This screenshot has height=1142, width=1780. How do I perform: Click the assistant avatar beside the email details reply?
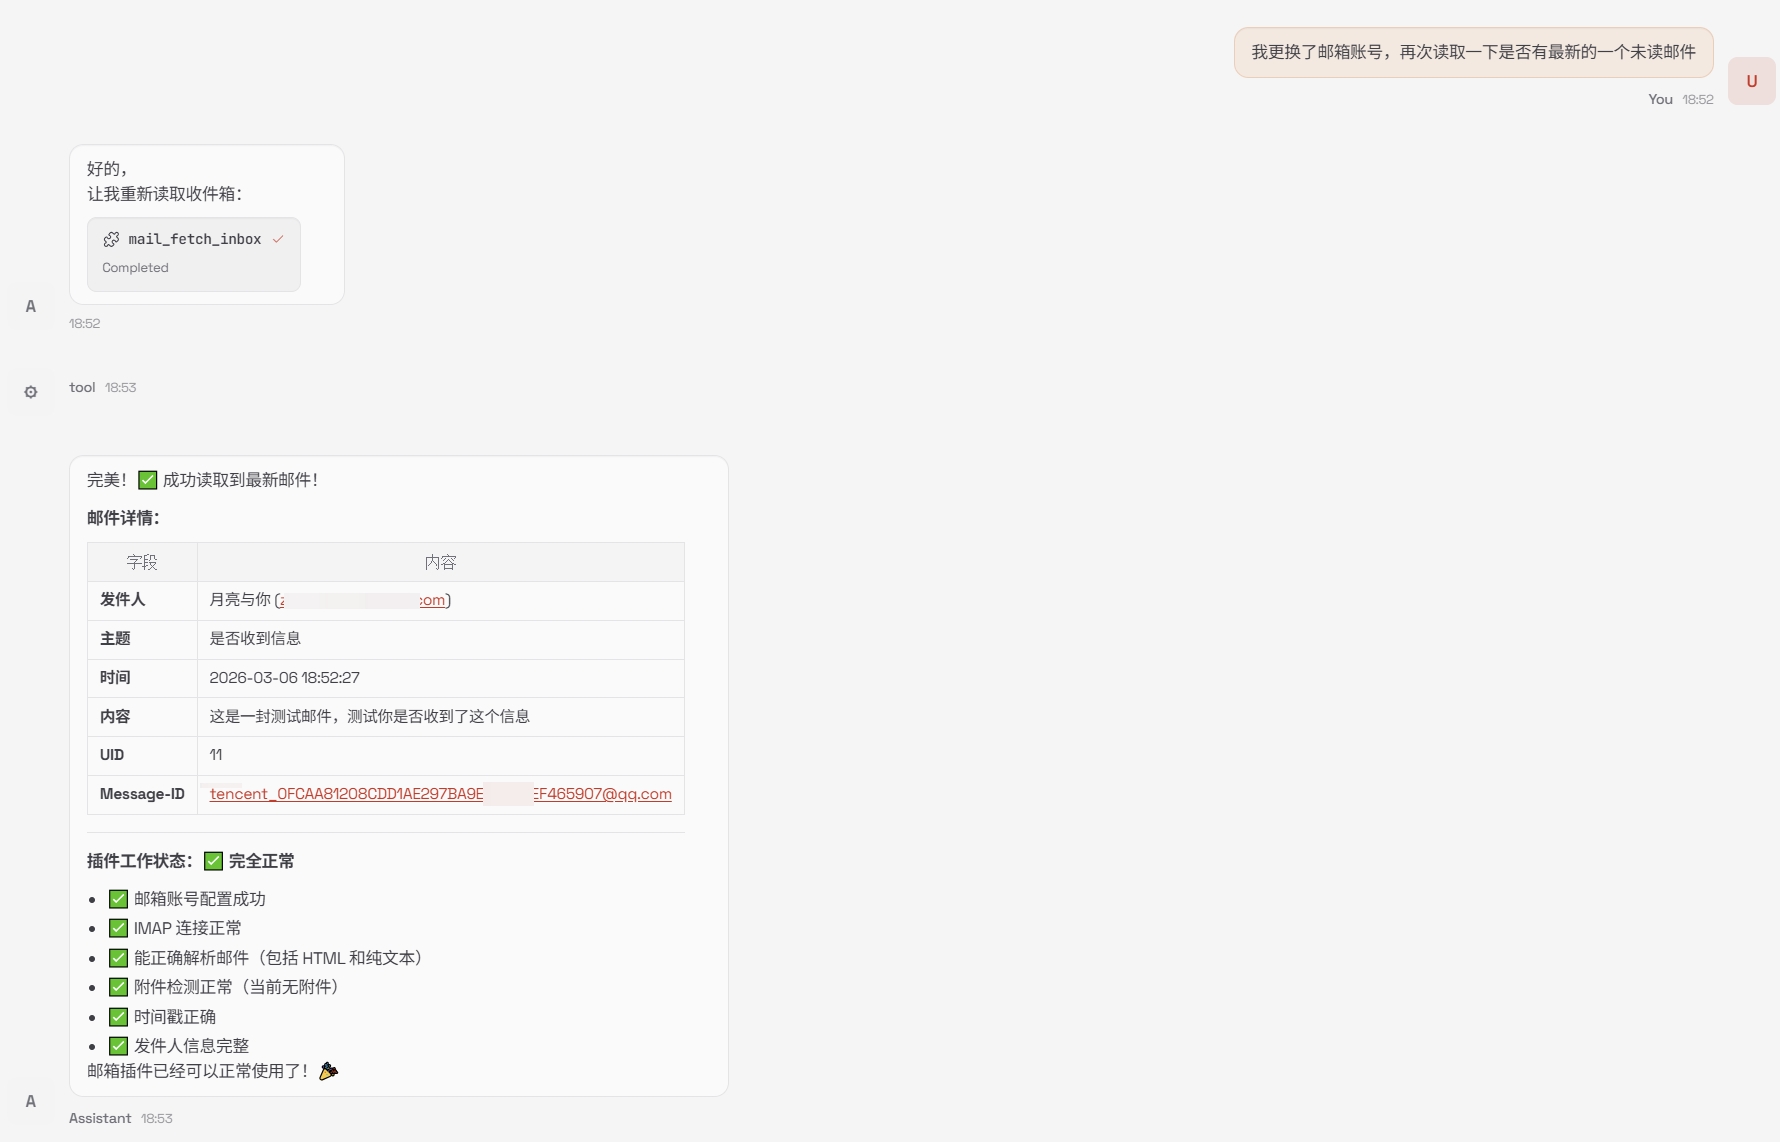[x=31, y=1101]
